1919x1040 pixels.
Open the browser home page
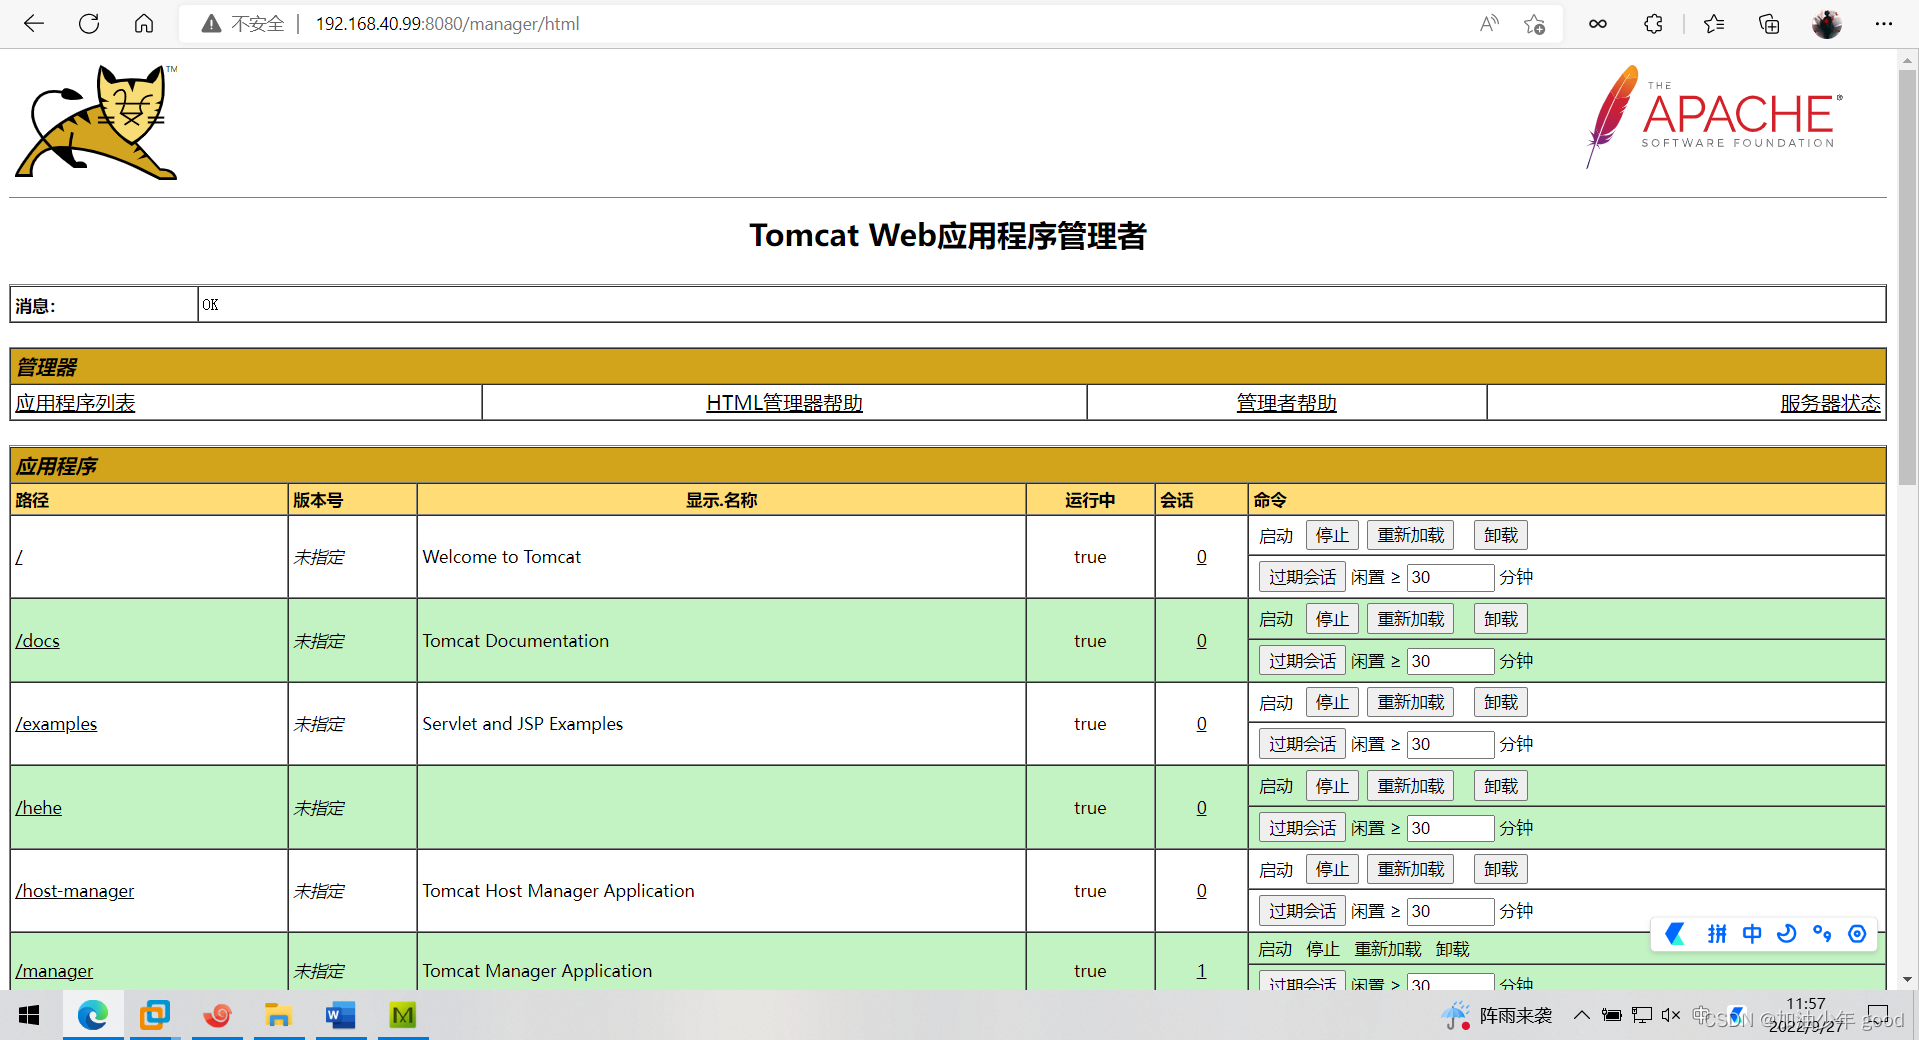(144, 24)
